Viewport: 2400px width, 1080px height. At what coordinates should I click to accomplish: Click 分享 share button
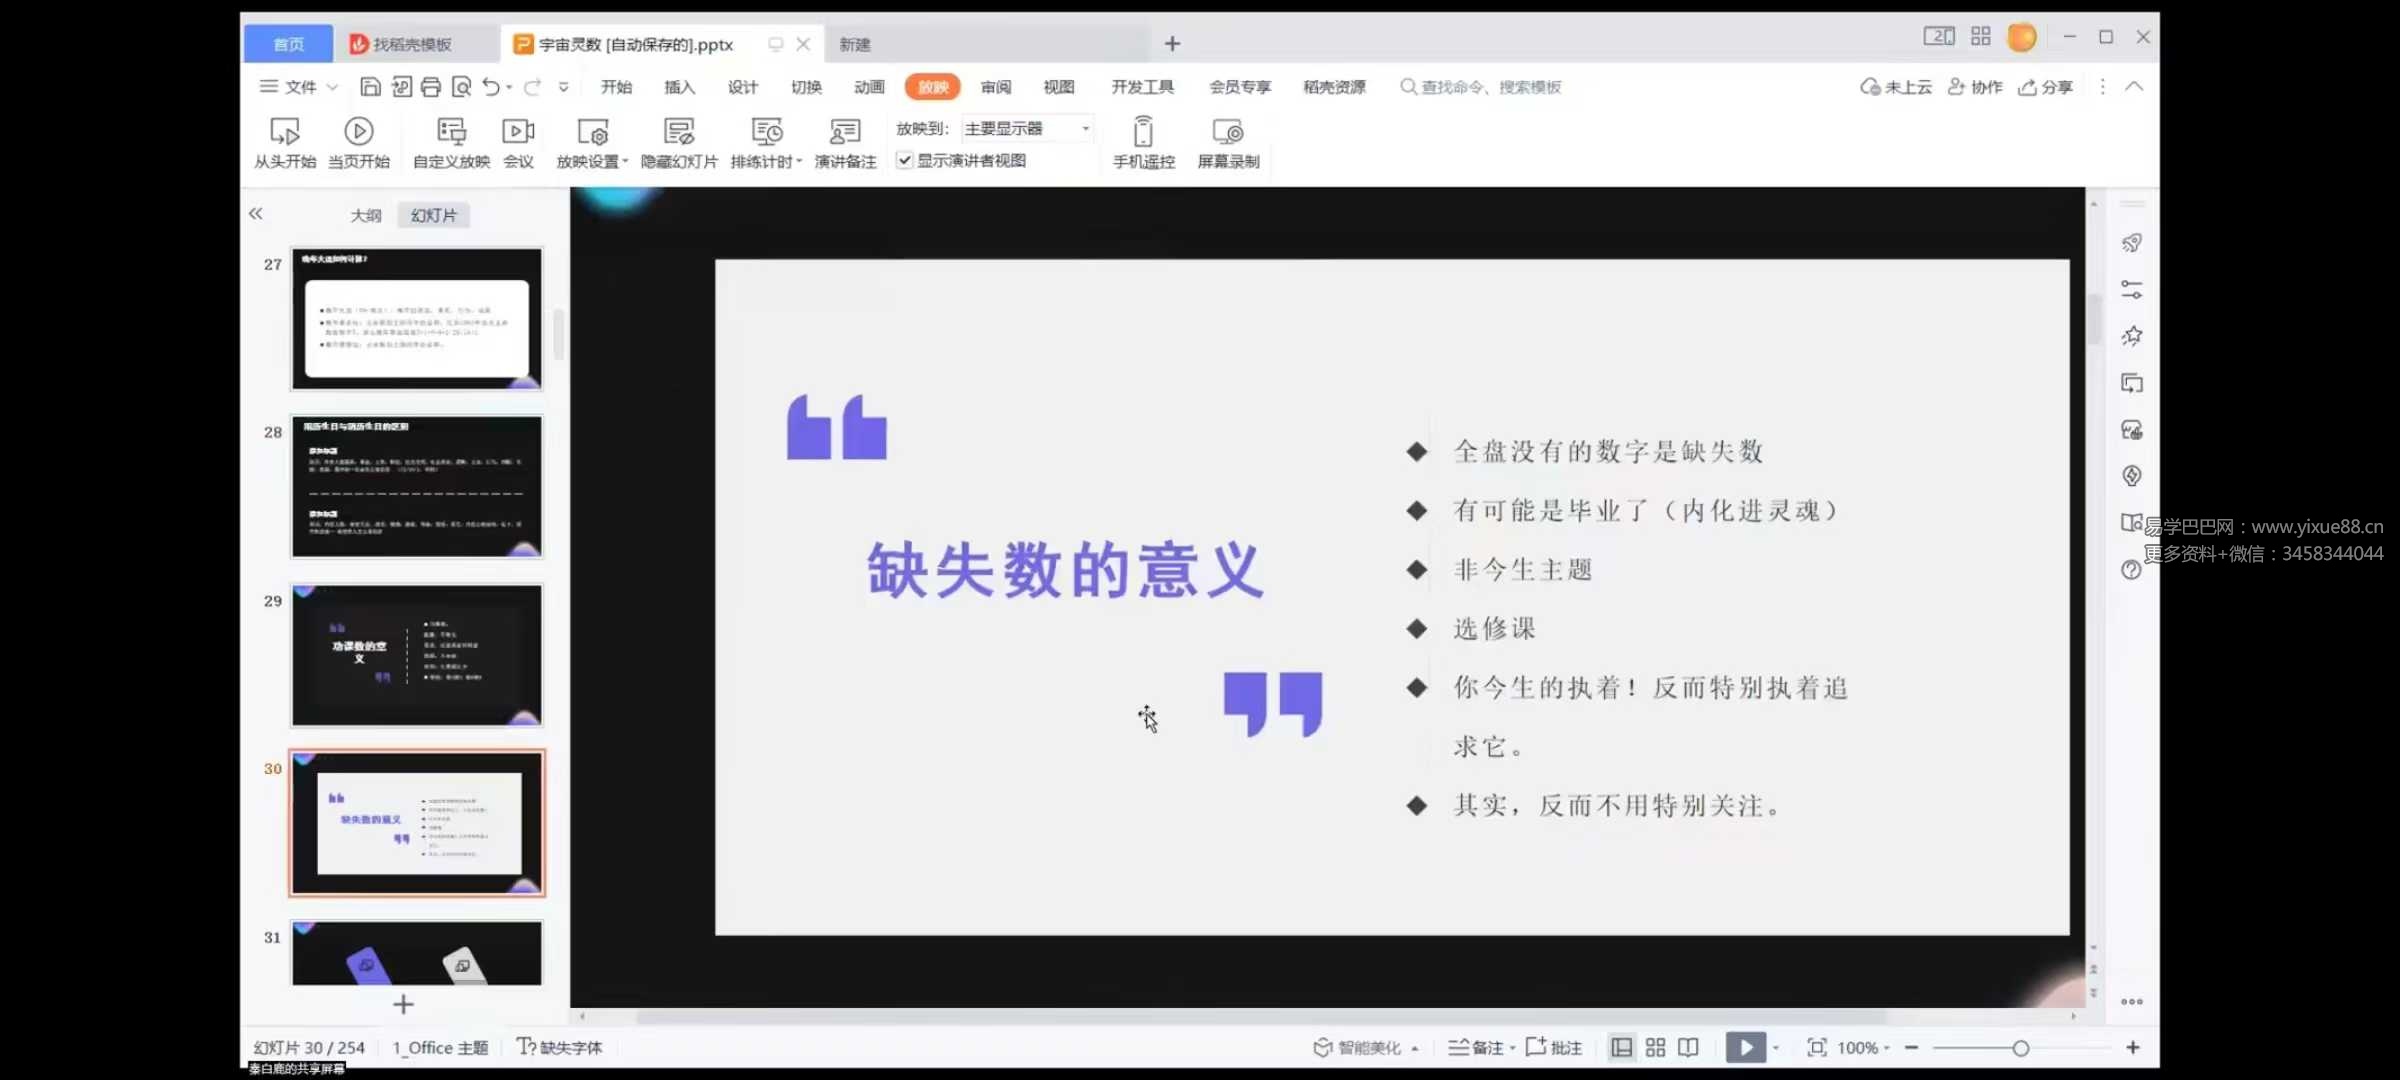2046,87
